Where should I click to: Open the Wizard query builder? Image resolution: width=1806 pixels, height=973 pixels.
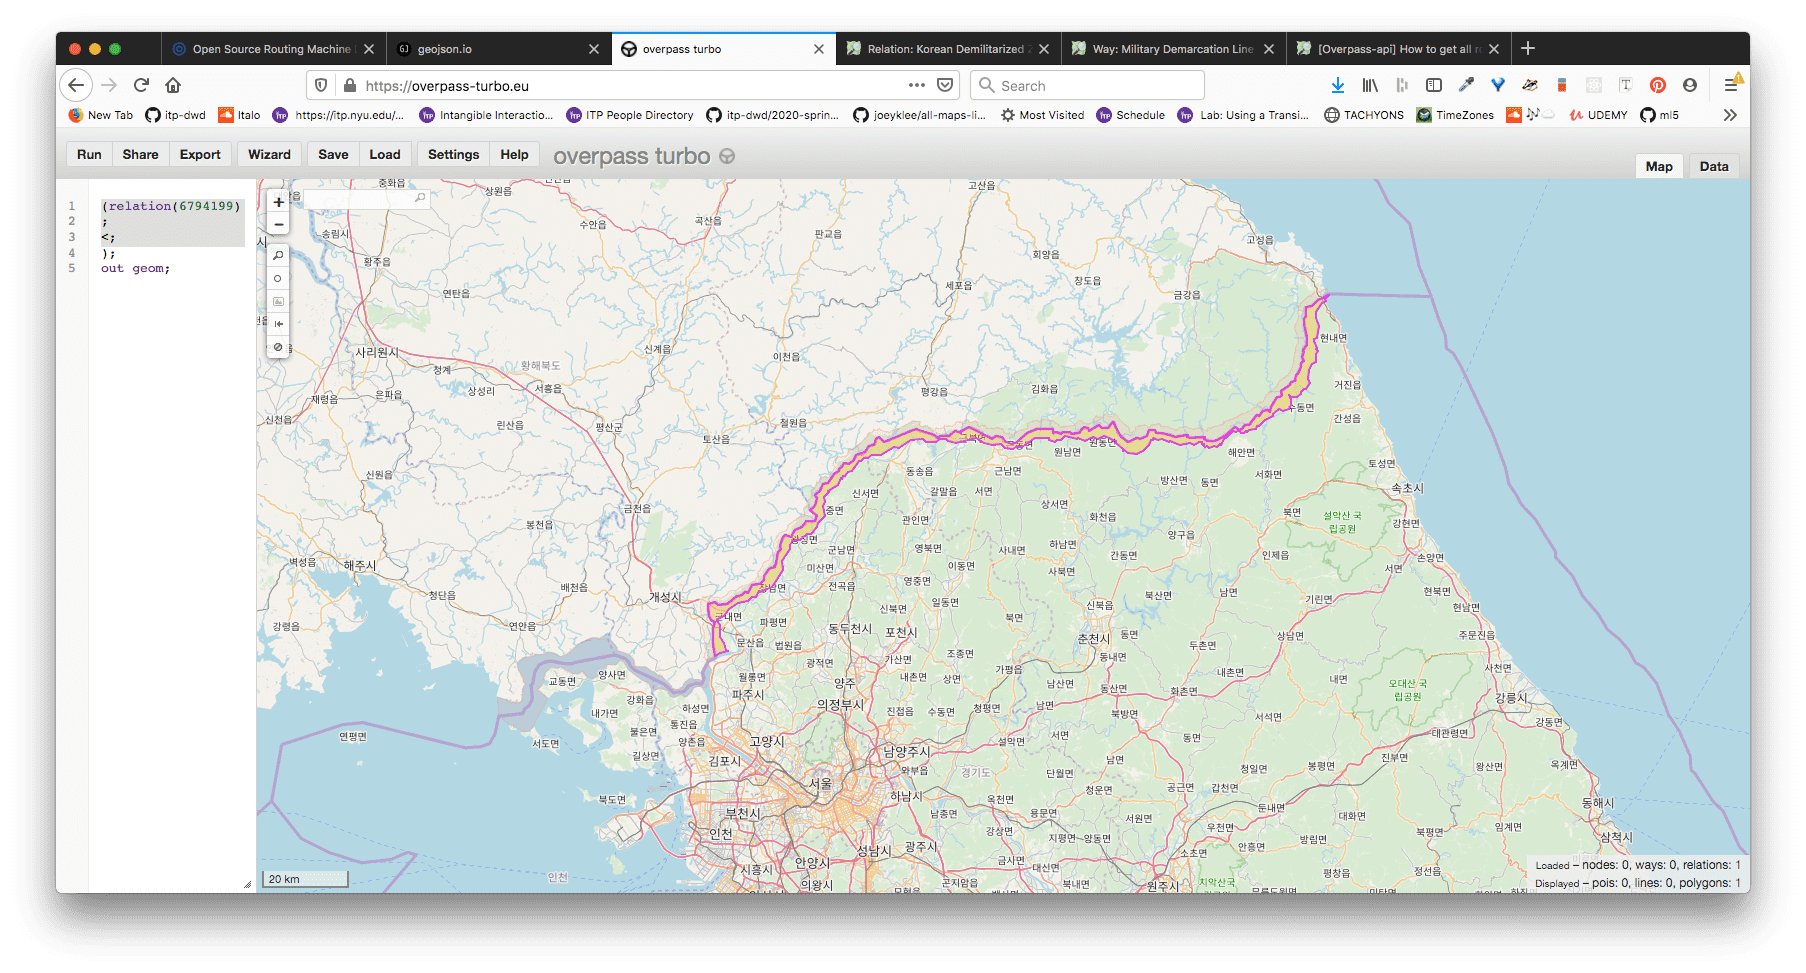point(269,154)
